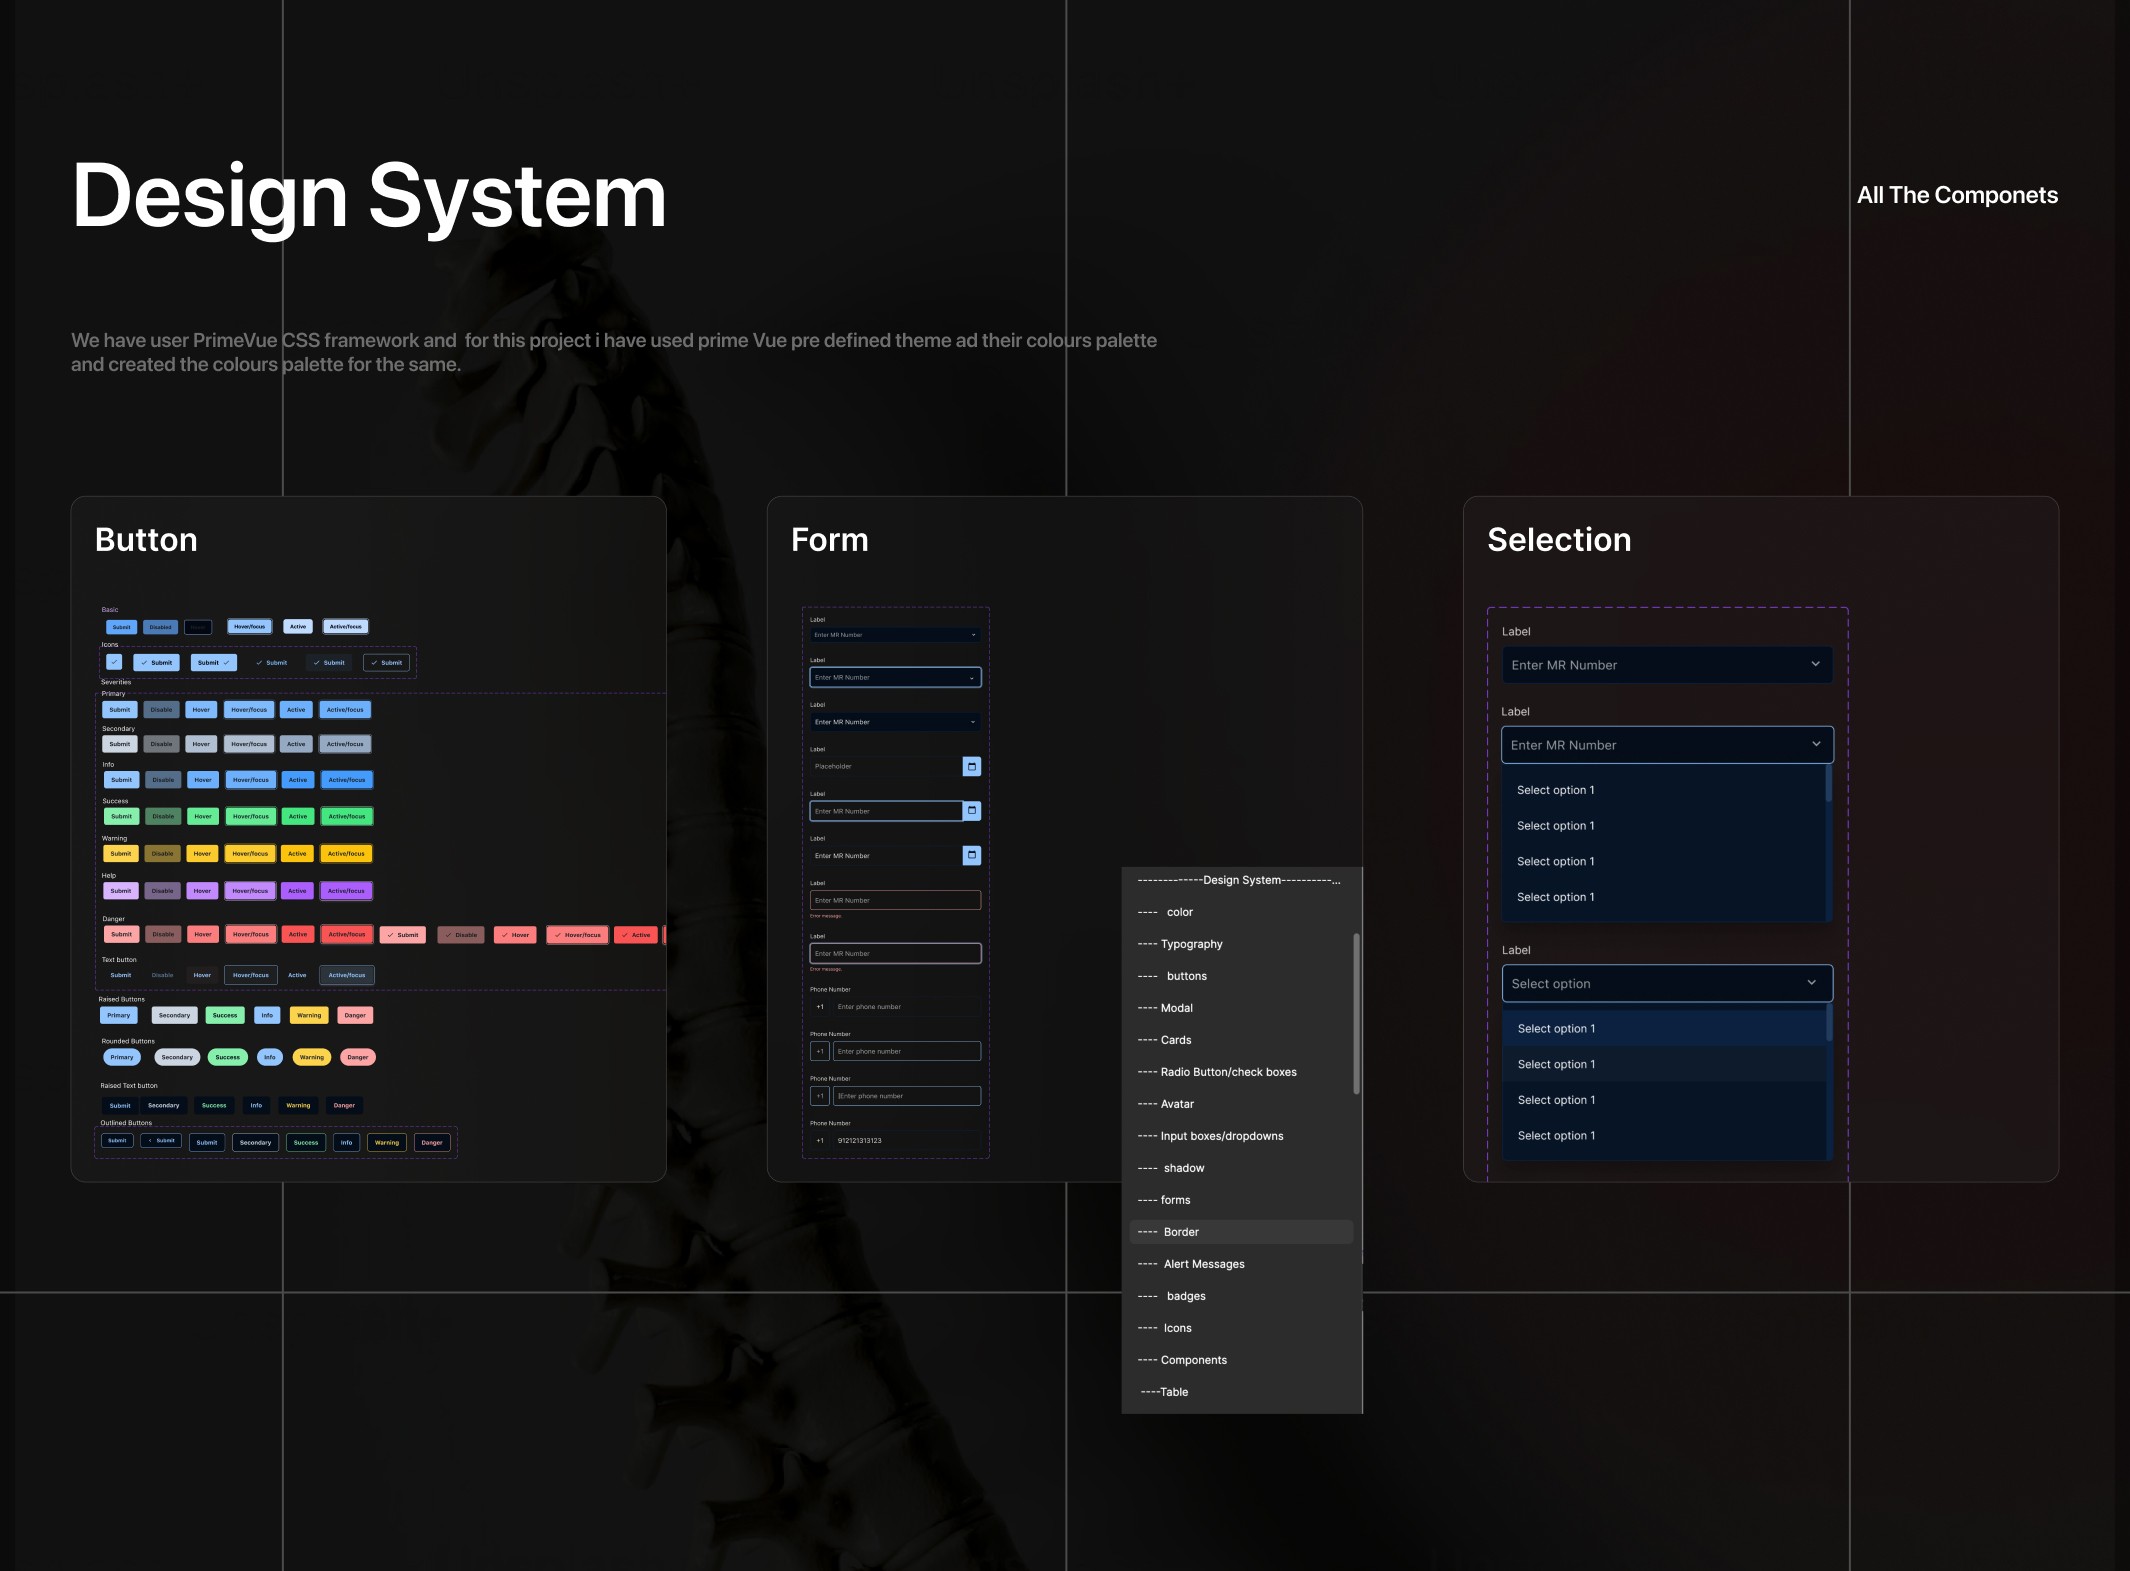The image size is (2130, 1571).
Task: Click the rounded Success button
Action: pos(228,1057)
